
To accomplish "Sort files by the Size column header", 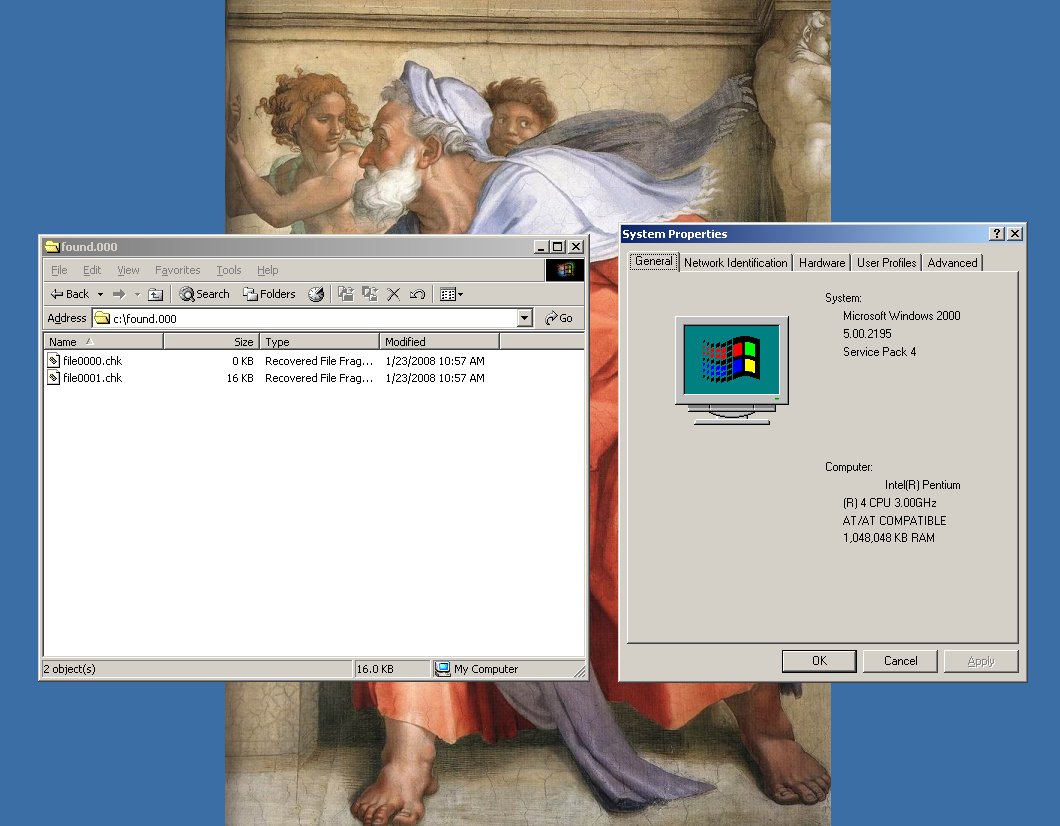I will (x=211, y=342).
